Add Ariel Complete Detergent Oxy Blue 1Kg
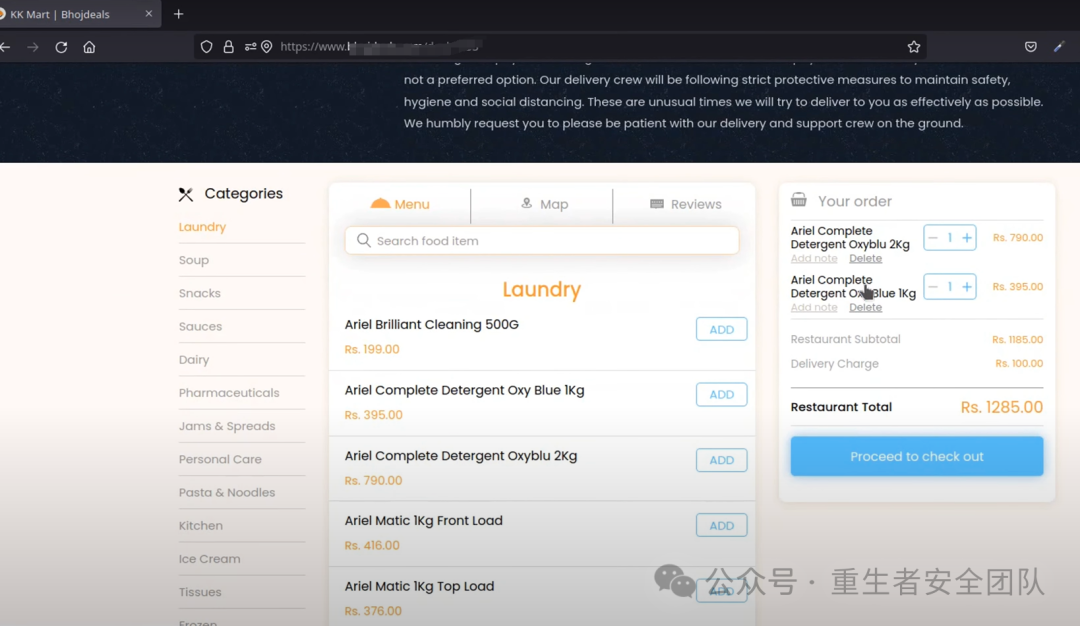 click(721, 395)
